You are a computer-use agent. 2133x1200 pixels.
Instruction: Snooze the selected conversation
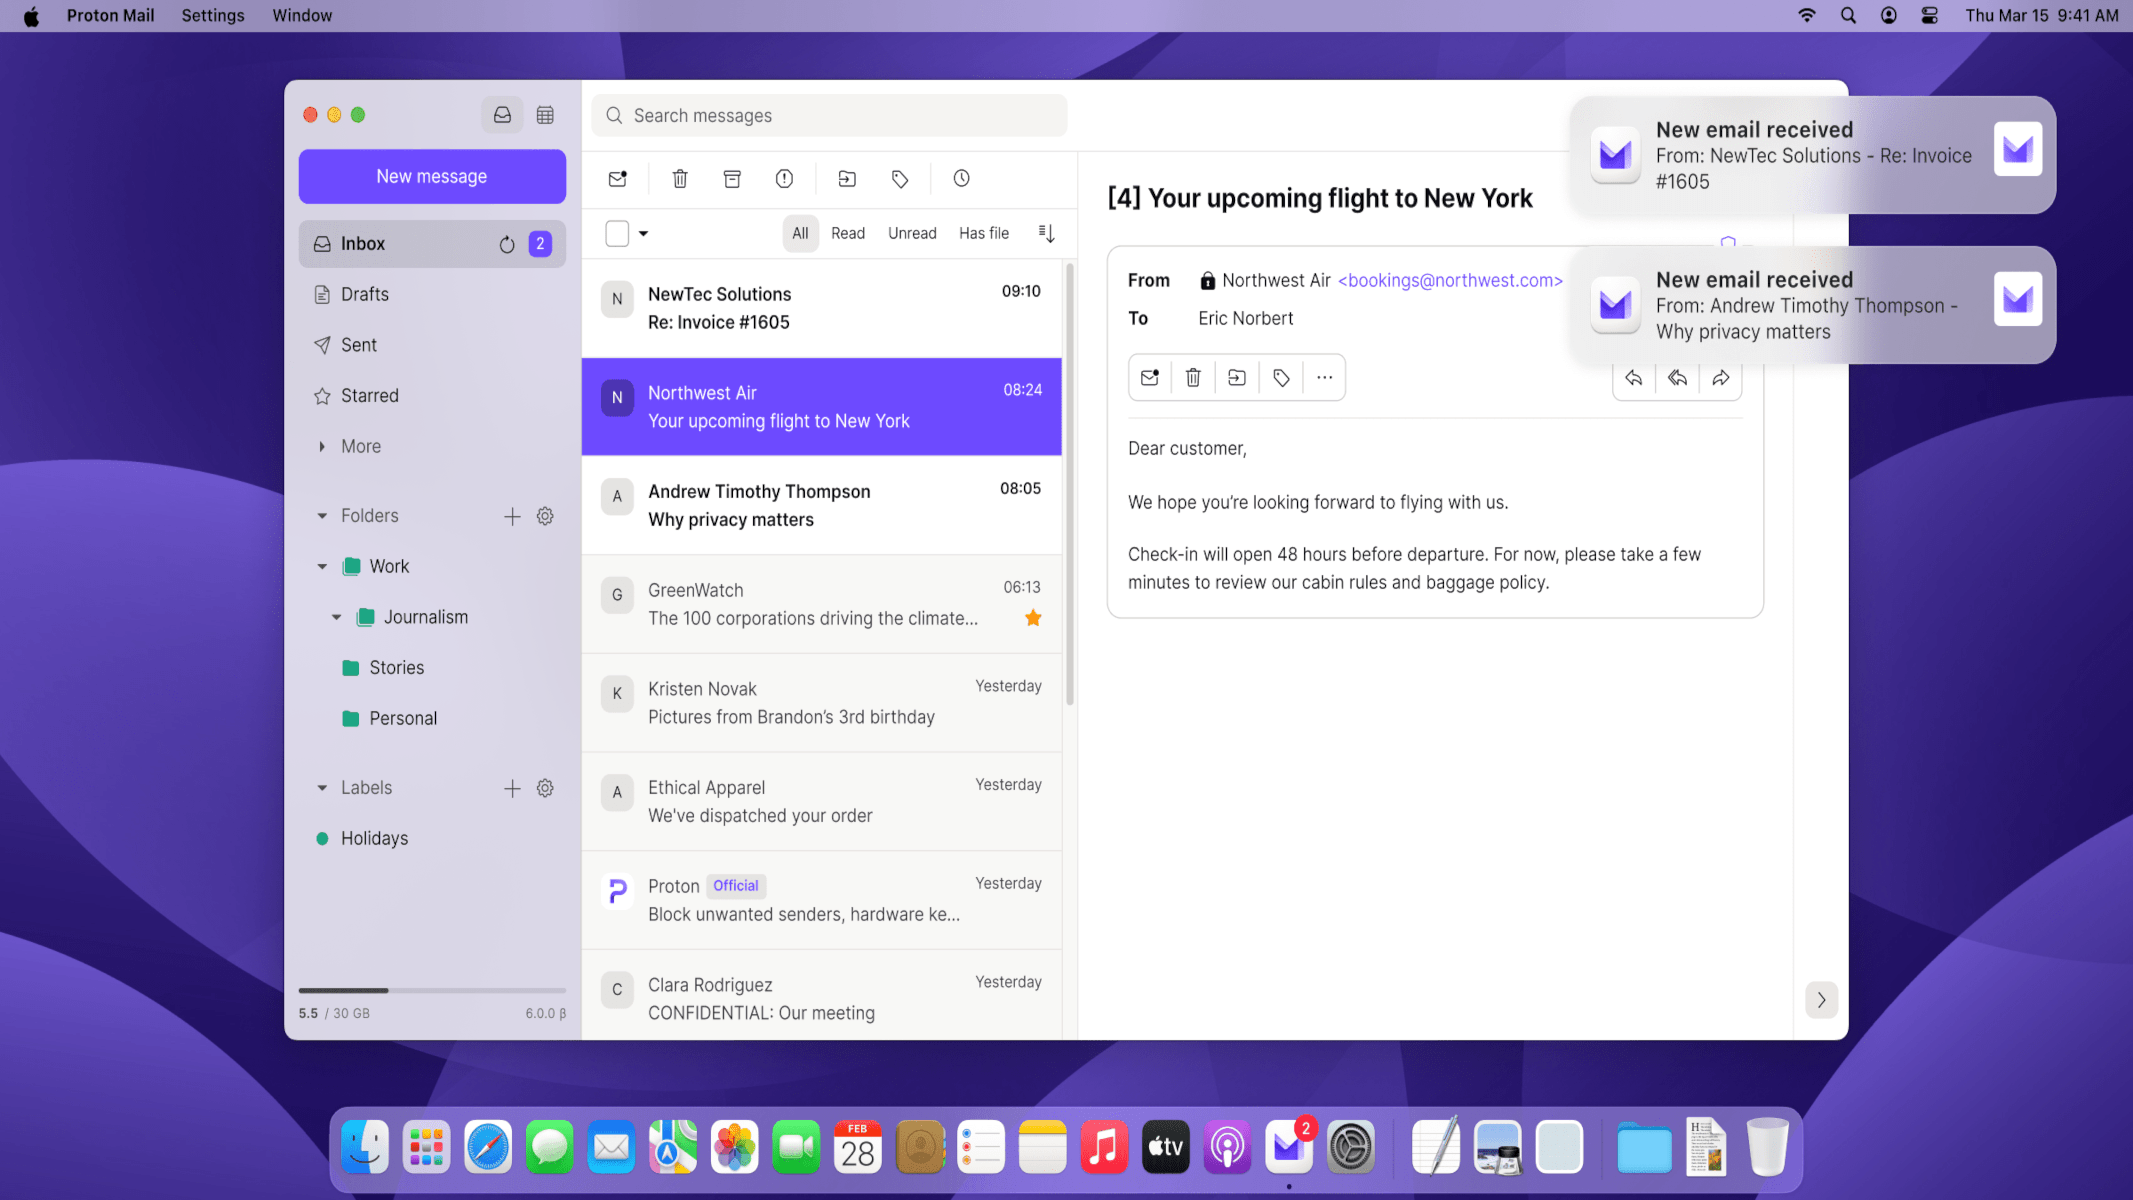(x=960, y=178)
